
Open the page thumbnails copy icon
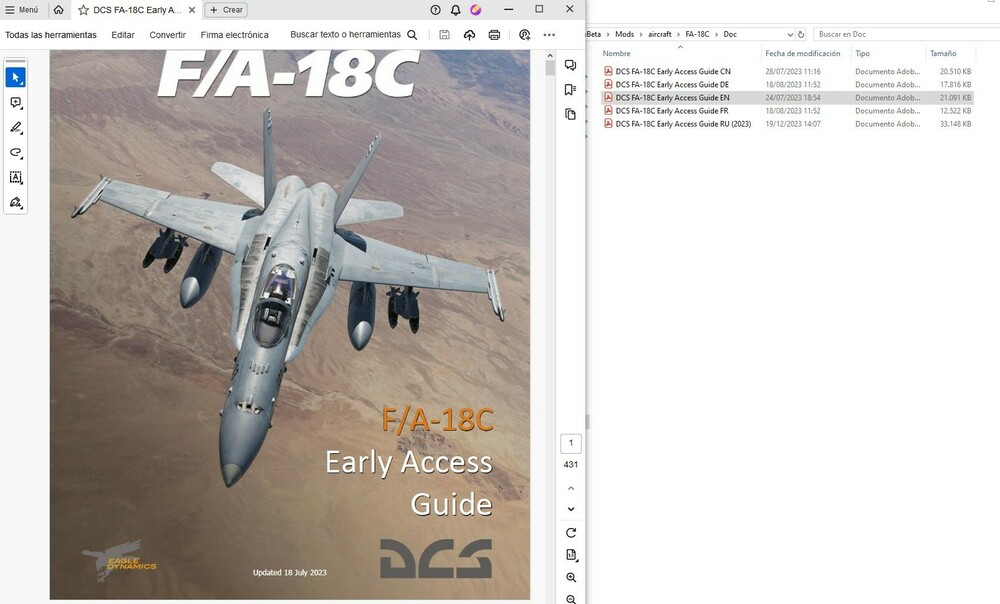[570, 114]
